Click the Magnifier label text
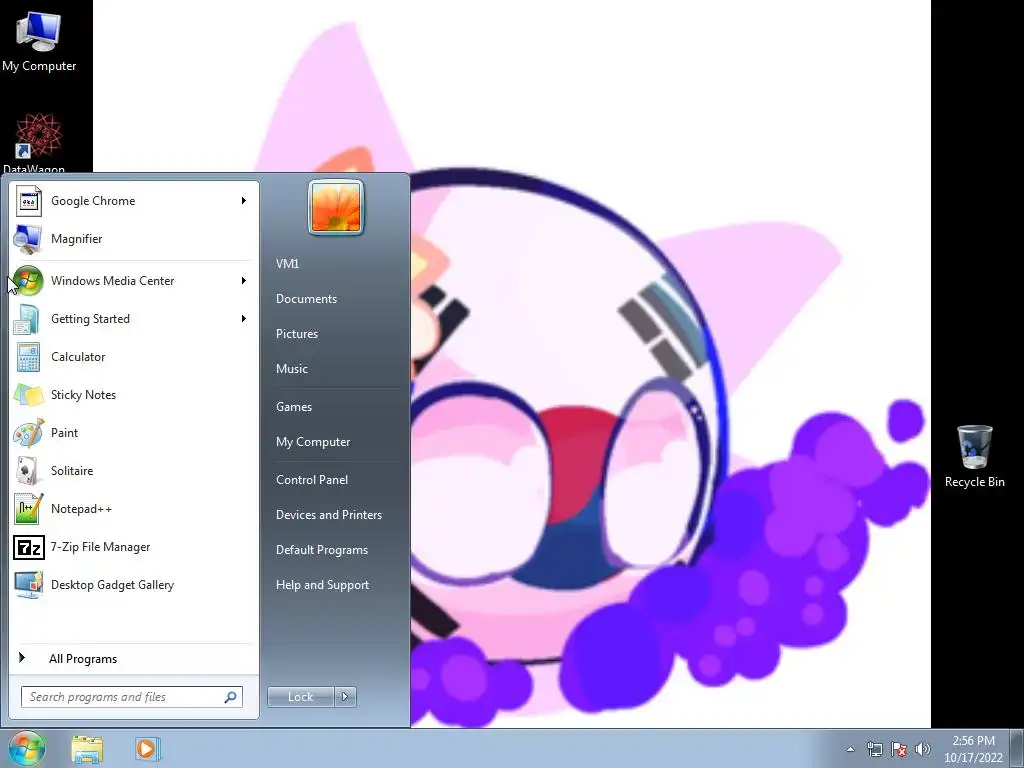Screen dimensions: 1024x768 point(76,239)
